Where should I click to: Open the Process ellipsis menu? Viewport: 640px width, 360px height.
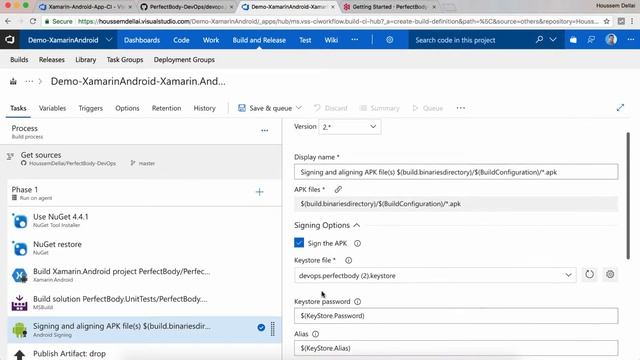[x=264, y=131]
